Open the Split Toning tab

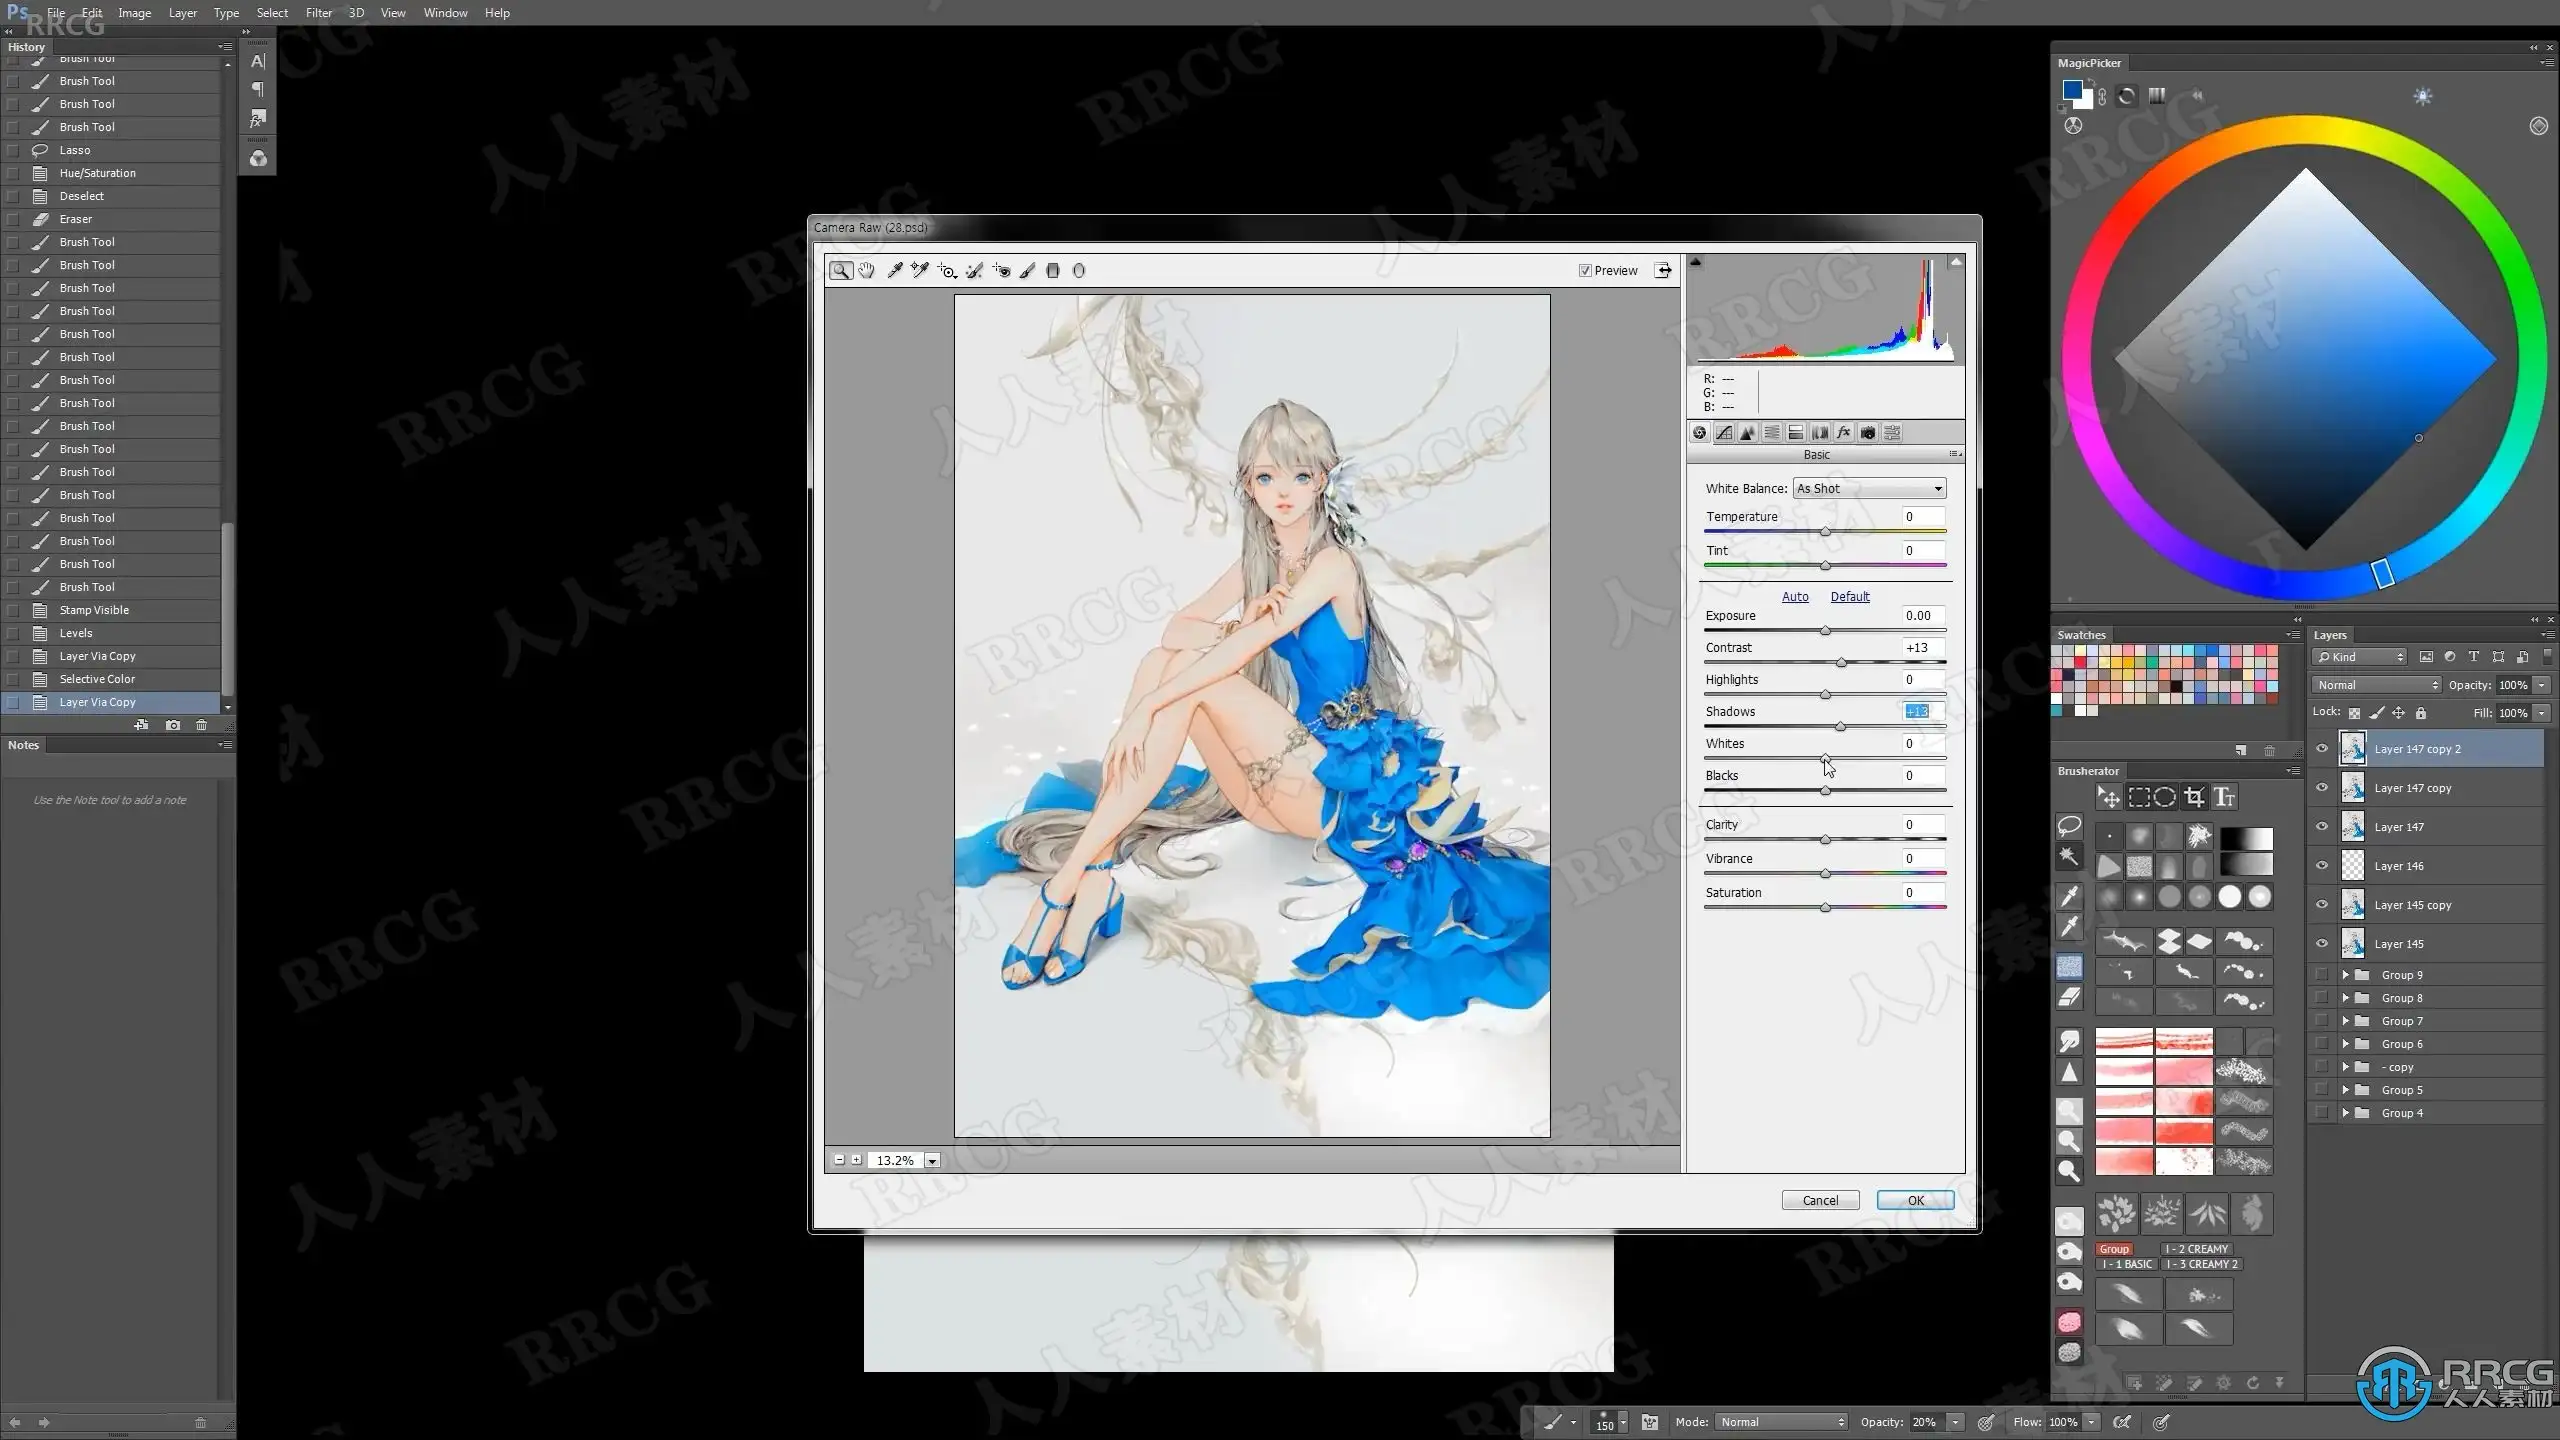coord(1796,433)
